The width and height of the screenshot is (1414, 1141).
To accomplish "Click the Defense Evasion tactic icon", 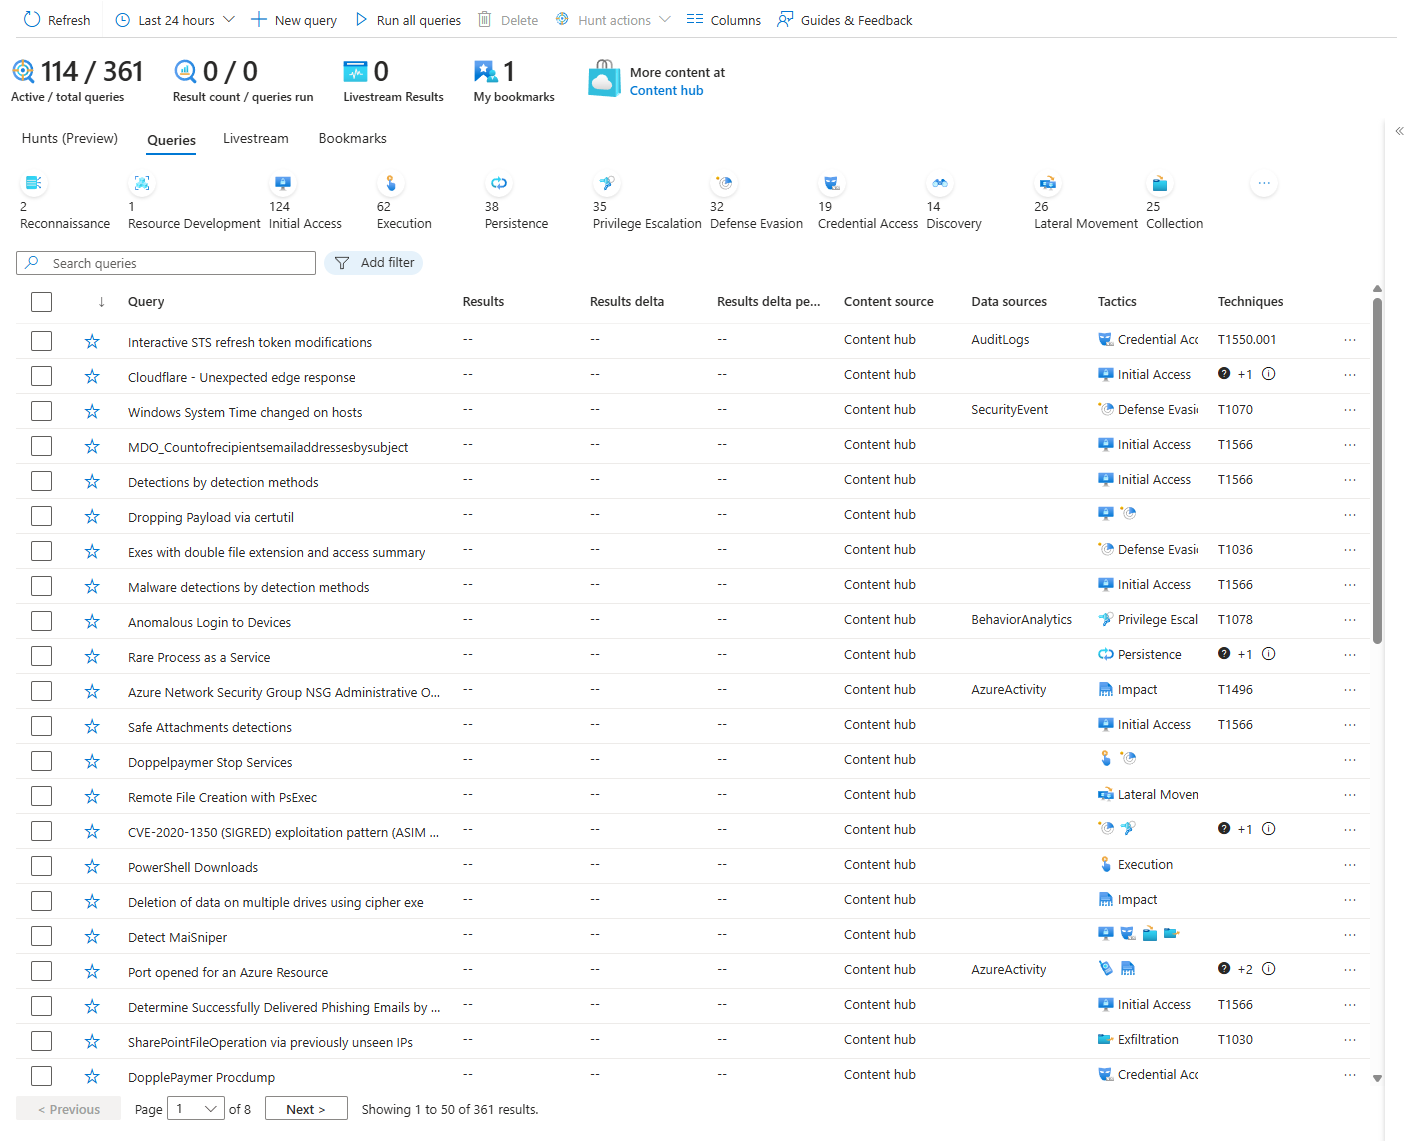I will 724,183.
